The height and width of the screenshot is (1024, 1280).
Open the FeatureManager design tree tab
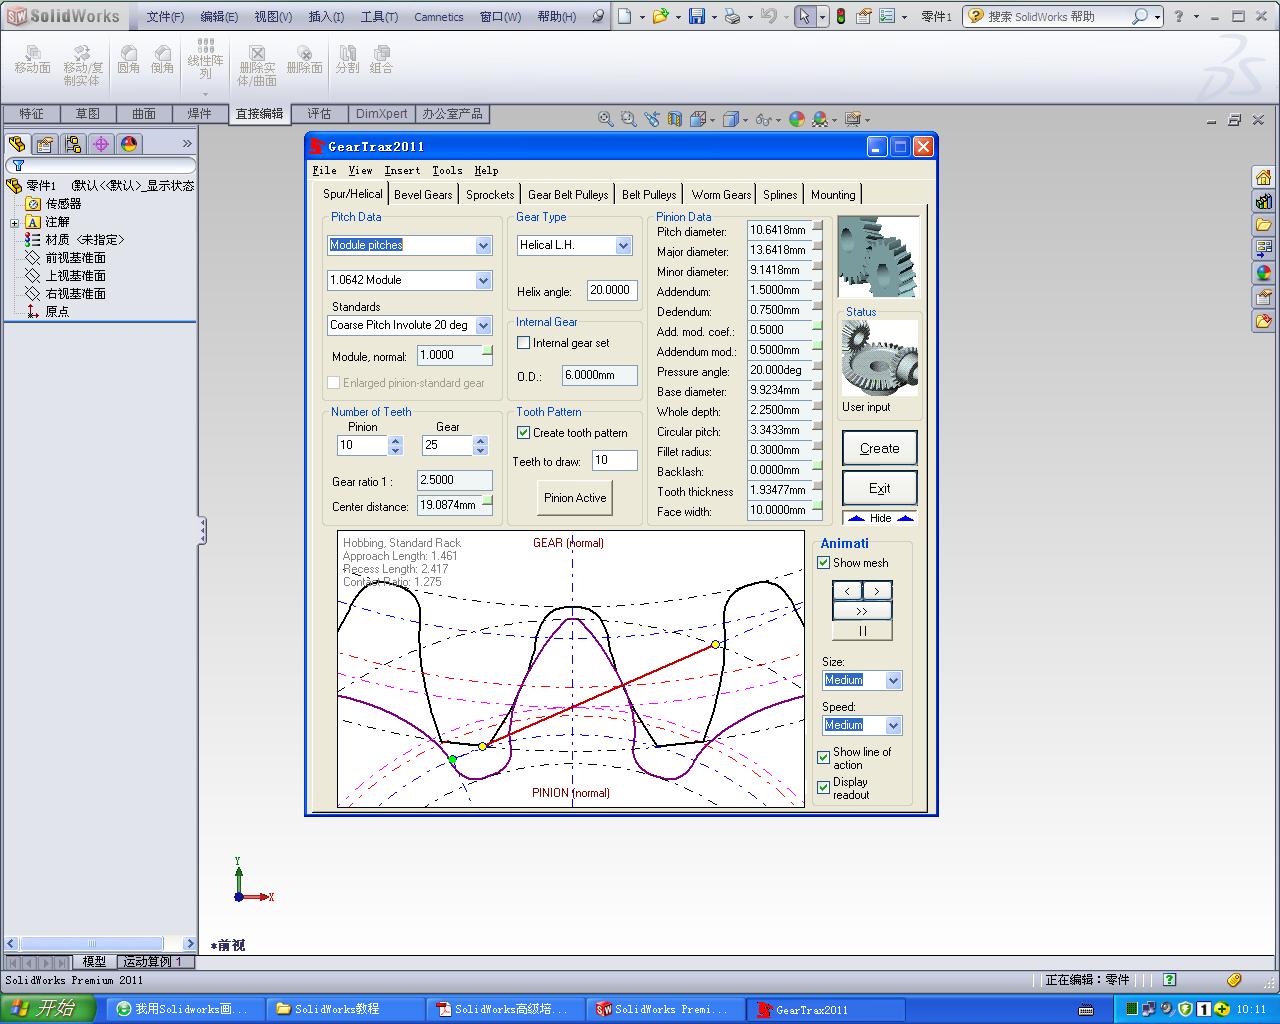pos(17,144)
